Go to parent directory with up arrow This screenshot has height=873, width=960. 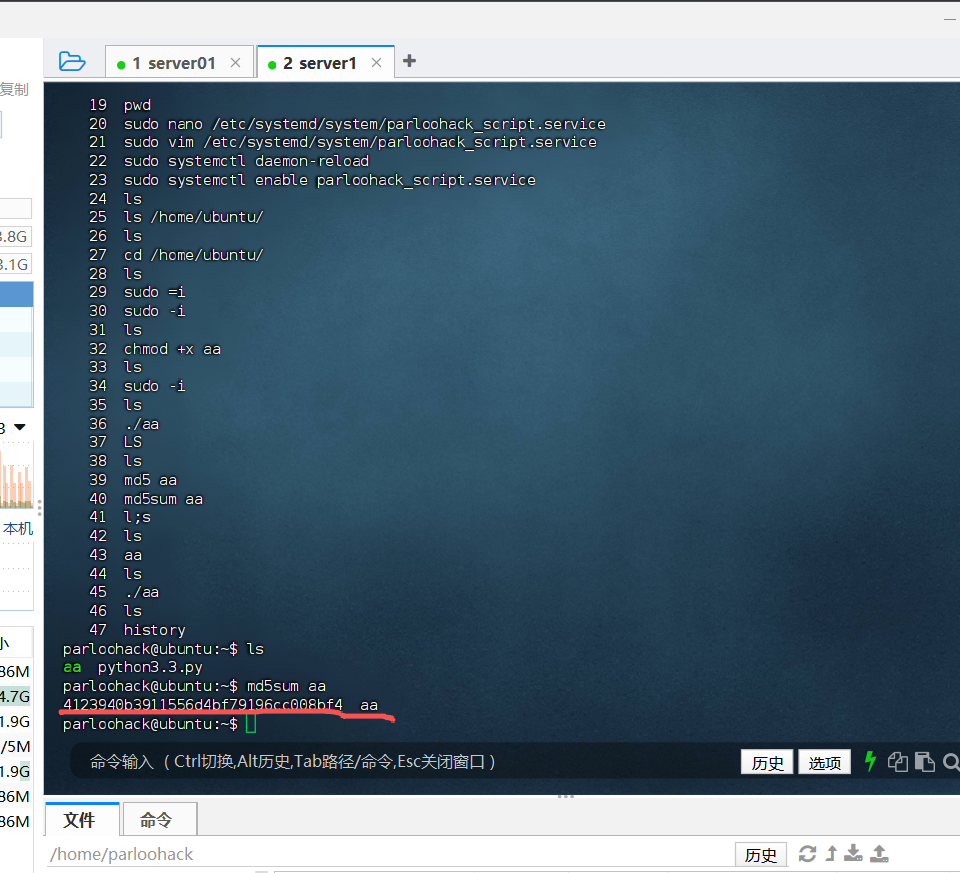pyautogui.click(x=831, y=854)
